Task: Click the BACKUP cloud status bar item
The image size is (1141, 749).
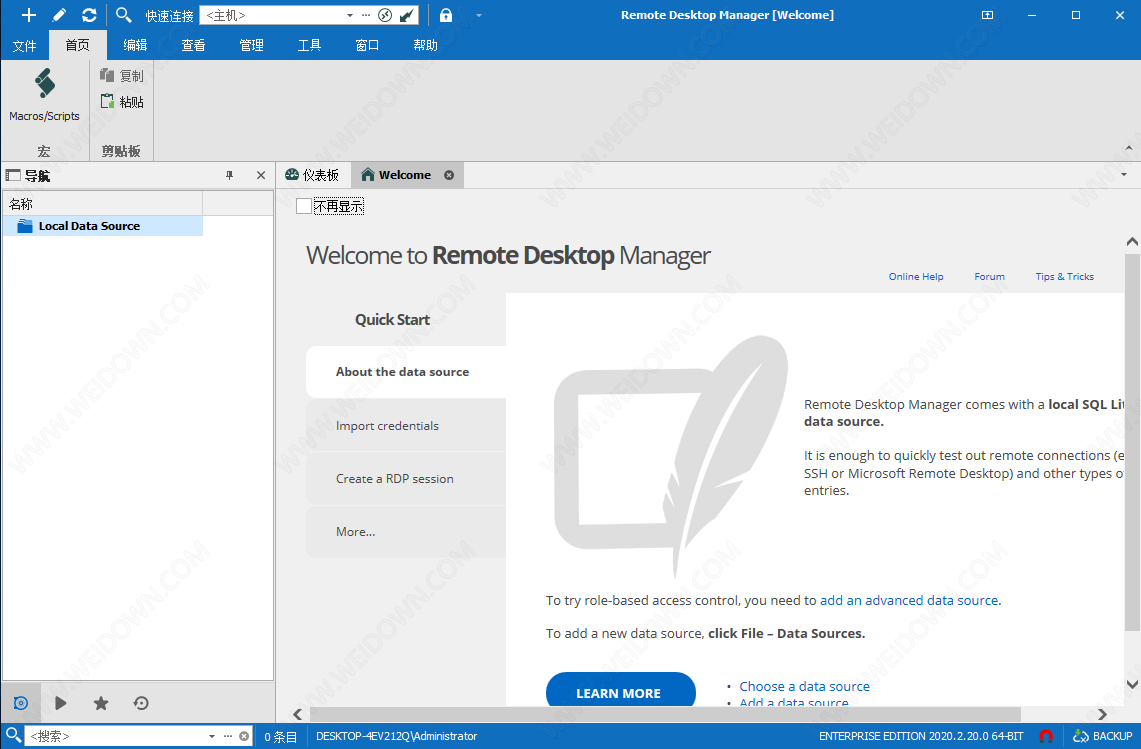Action: point(1102,736)
